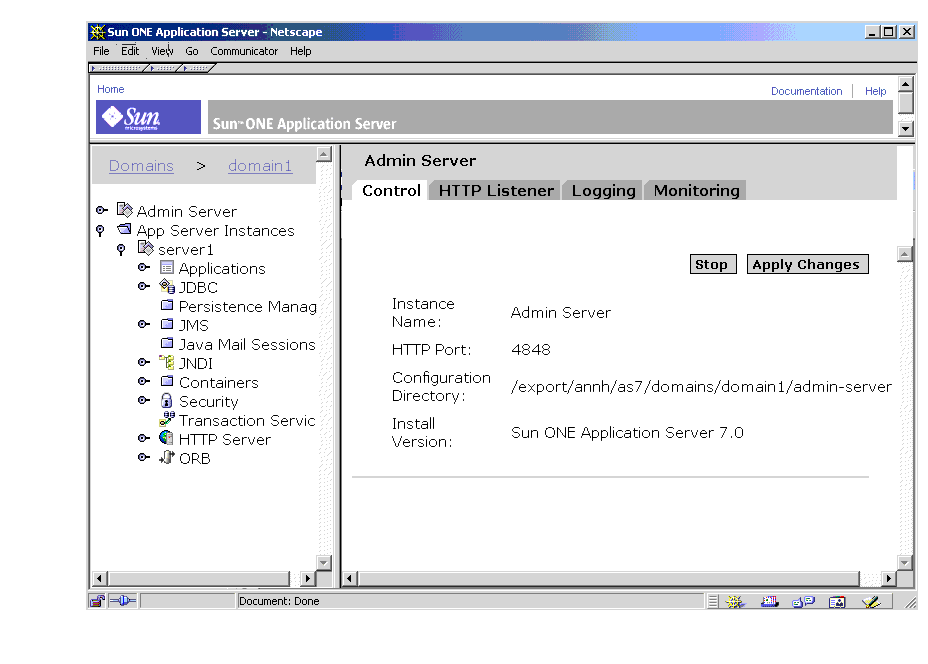928x664 pixels.
Task: Click the banner frame scrollbar thumb
Action: 906,102
